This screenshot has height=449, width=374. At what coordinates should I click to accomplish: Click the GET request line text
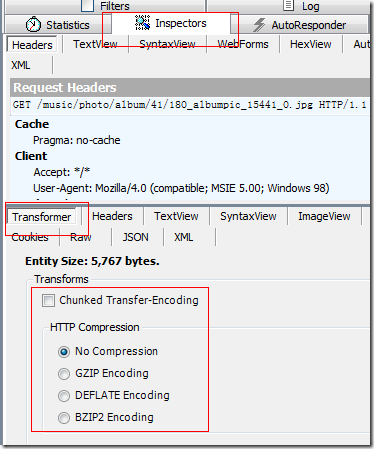pyautogui.click(x=189, y=105)
